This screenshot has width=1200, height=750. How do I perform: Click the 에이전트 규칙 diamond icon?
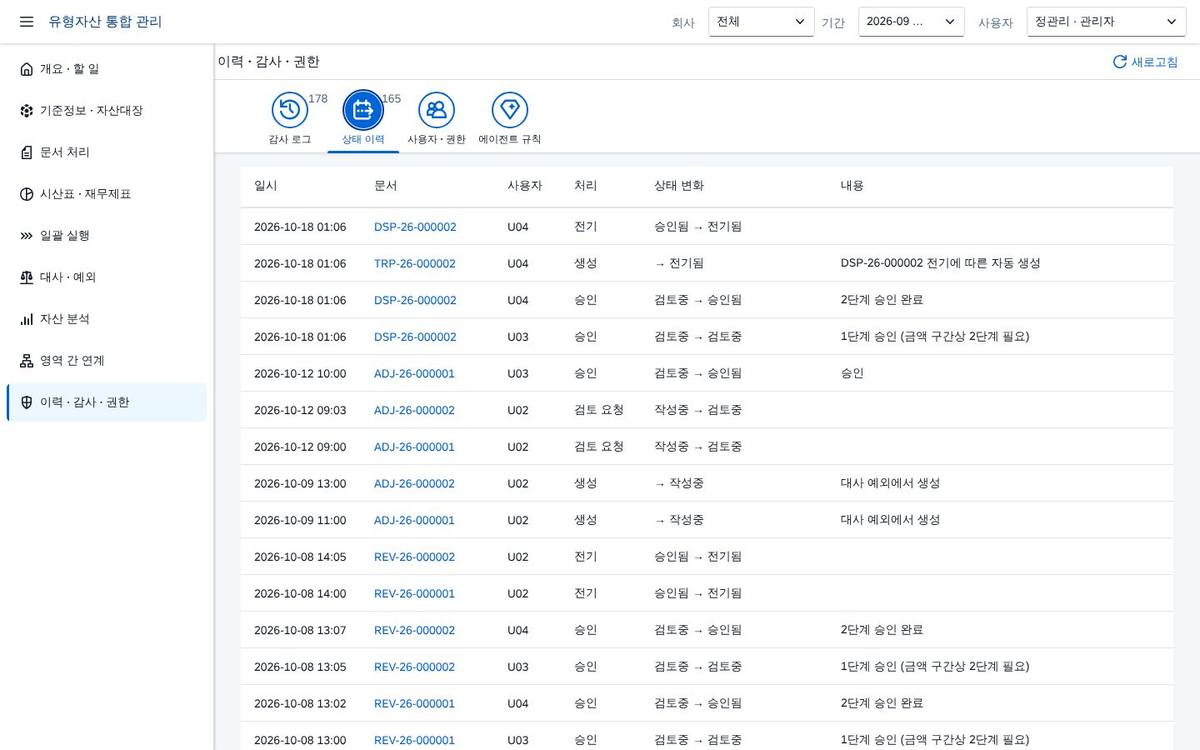tap(510, 110)
